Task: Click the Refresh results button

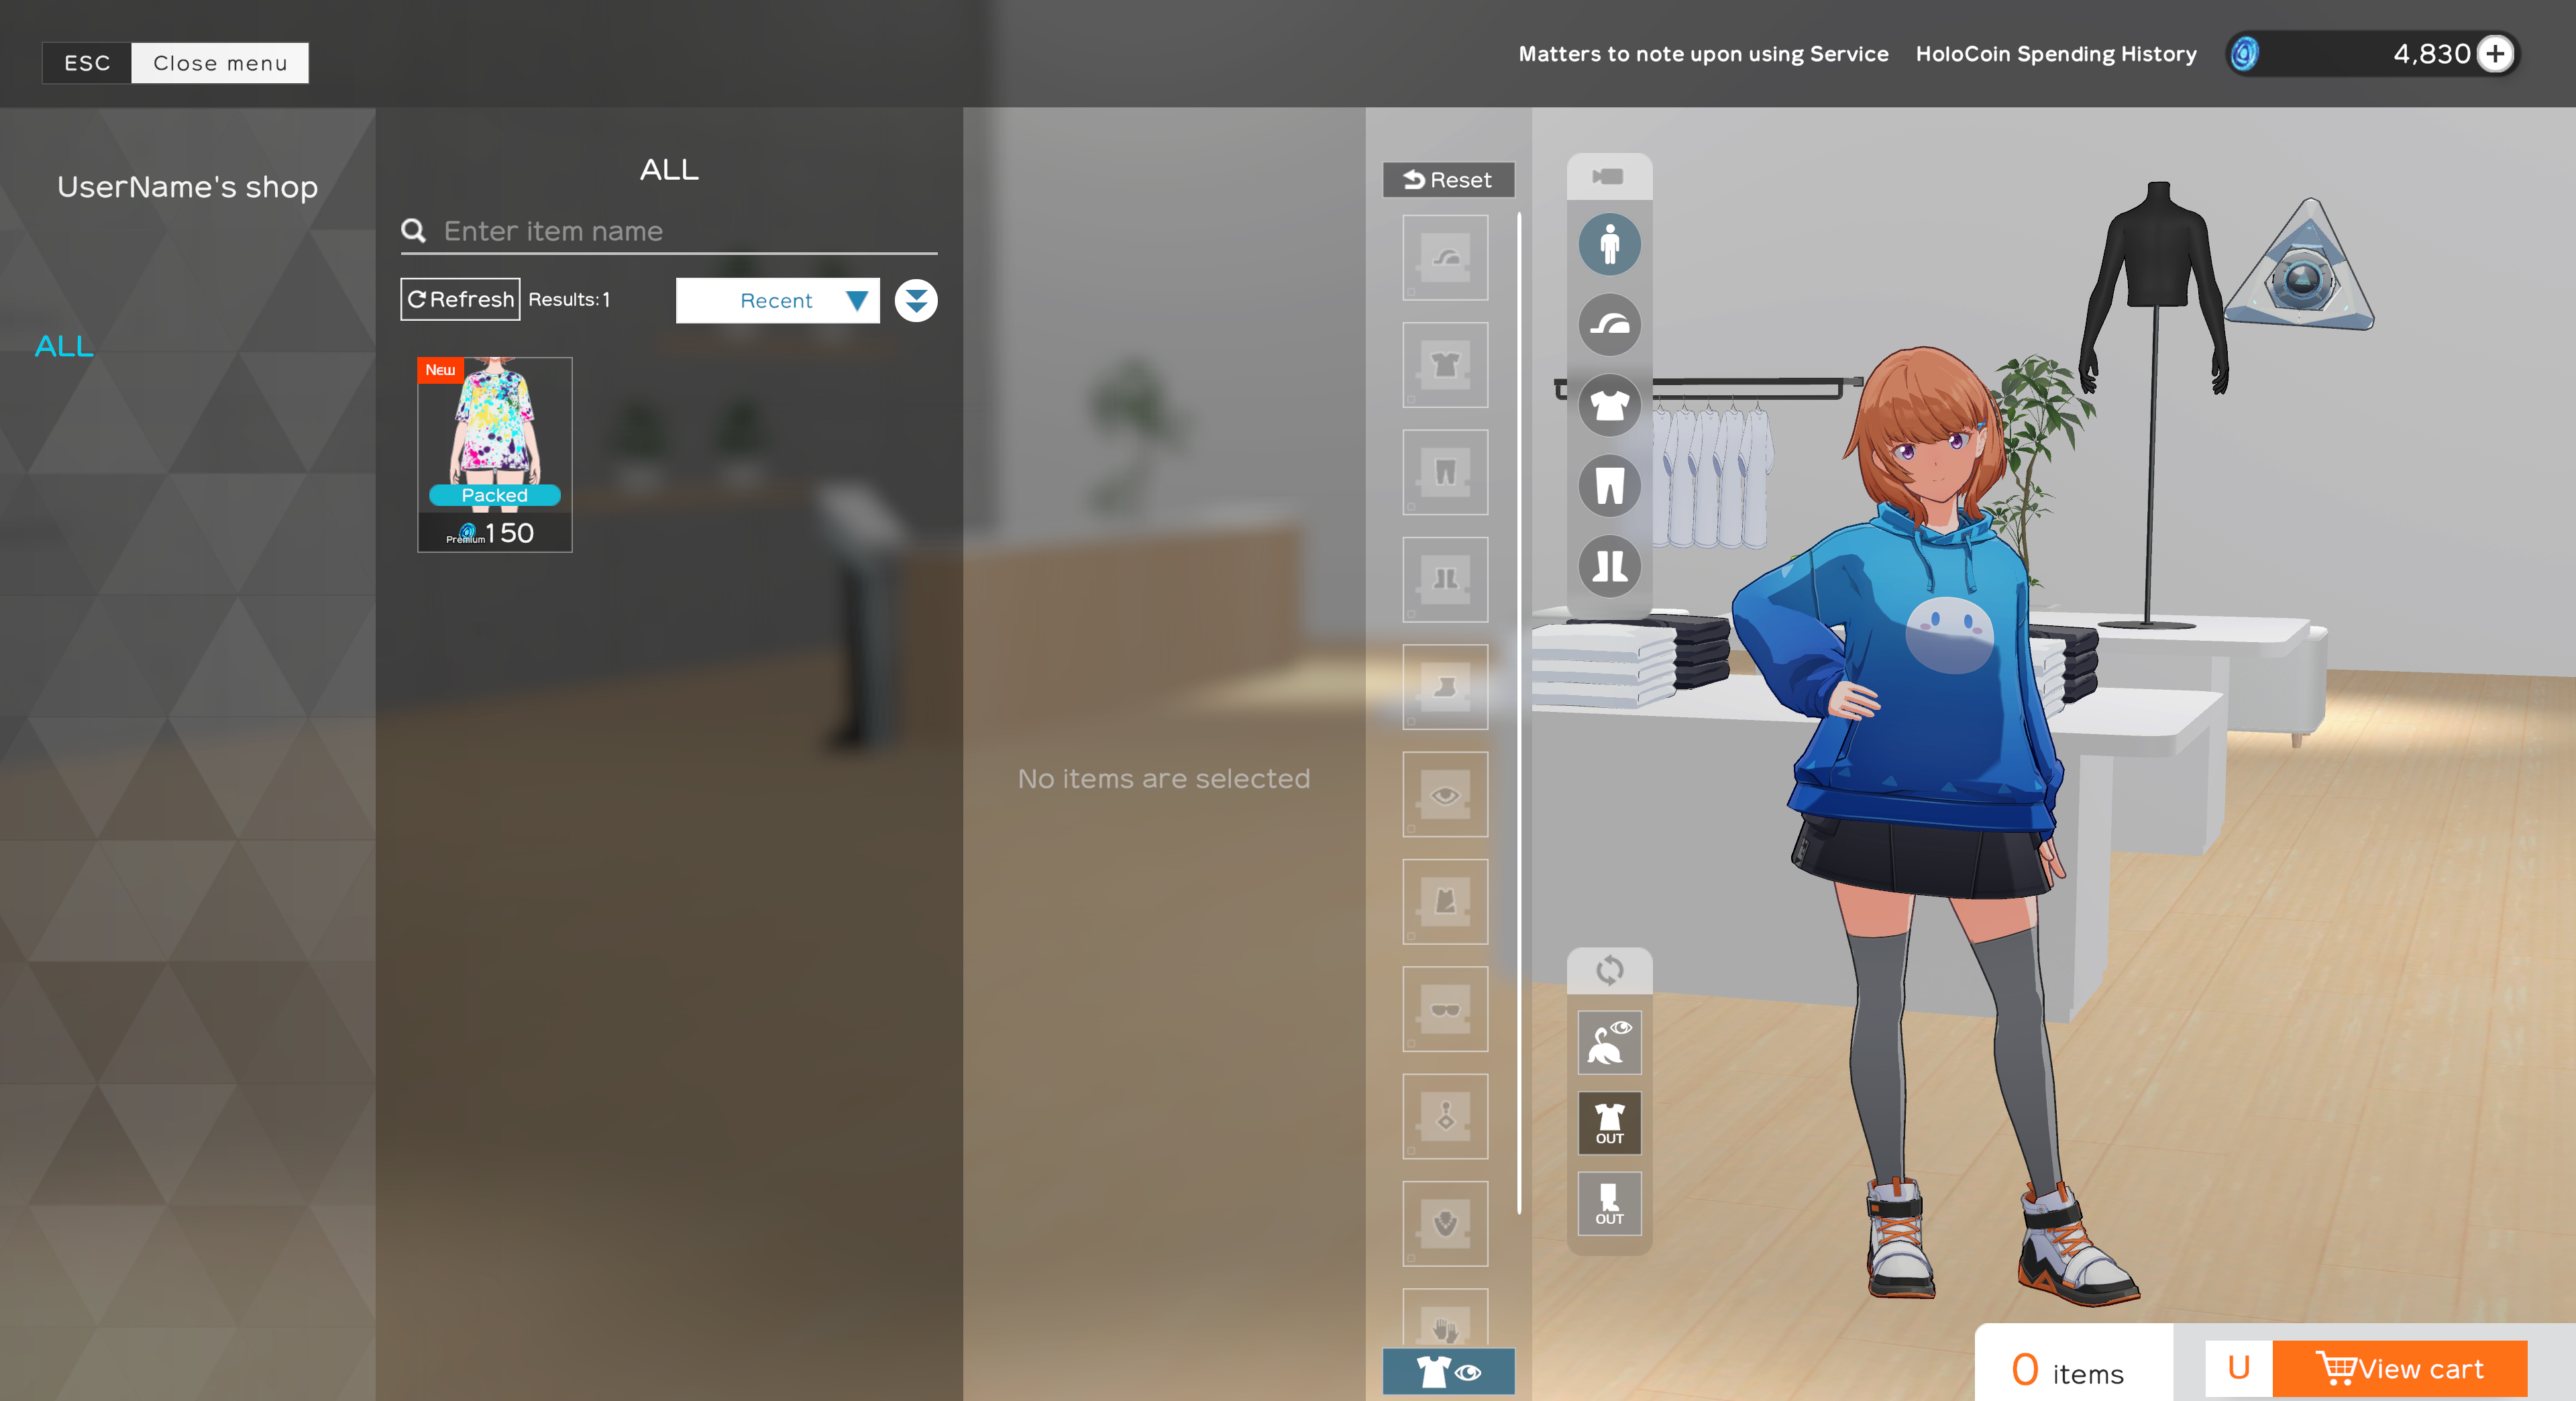Action: (x=460, y=299)
